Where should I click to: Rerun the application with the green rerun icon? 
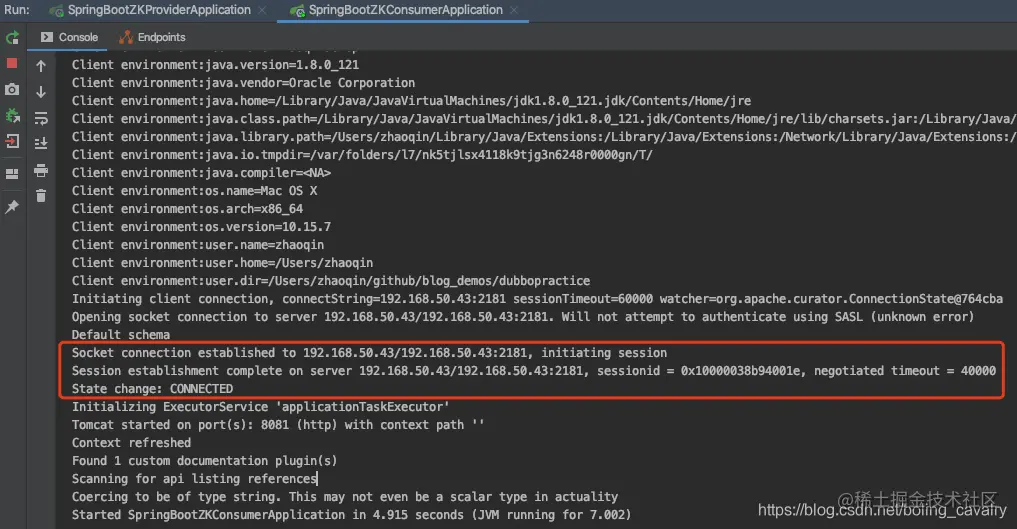tap(12, 38)
